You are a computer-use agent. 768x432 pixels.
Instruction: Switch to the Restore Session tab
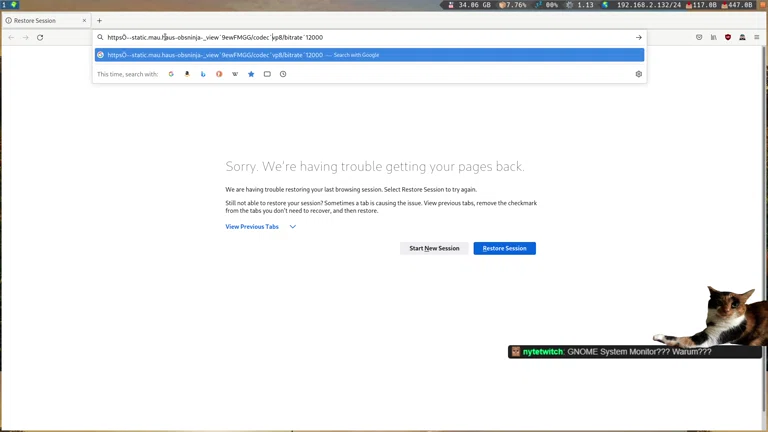pos(45,20)
